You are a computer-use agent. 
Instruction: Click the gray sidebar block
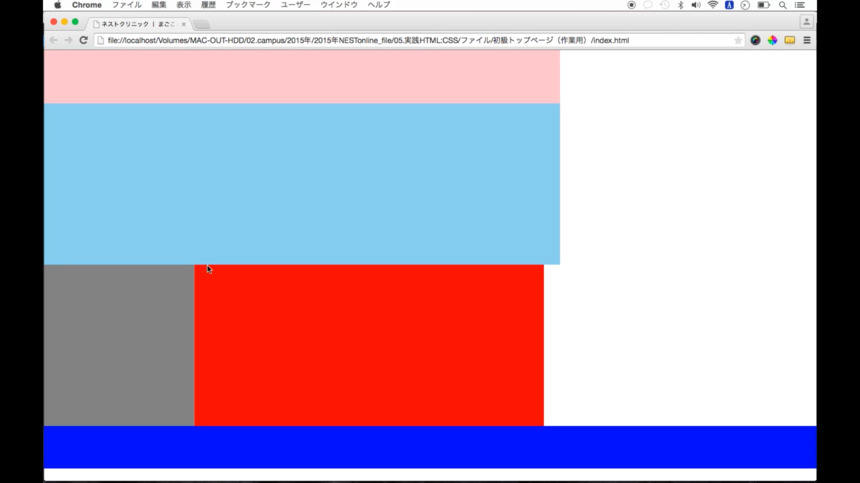click(x=119, y=345)
